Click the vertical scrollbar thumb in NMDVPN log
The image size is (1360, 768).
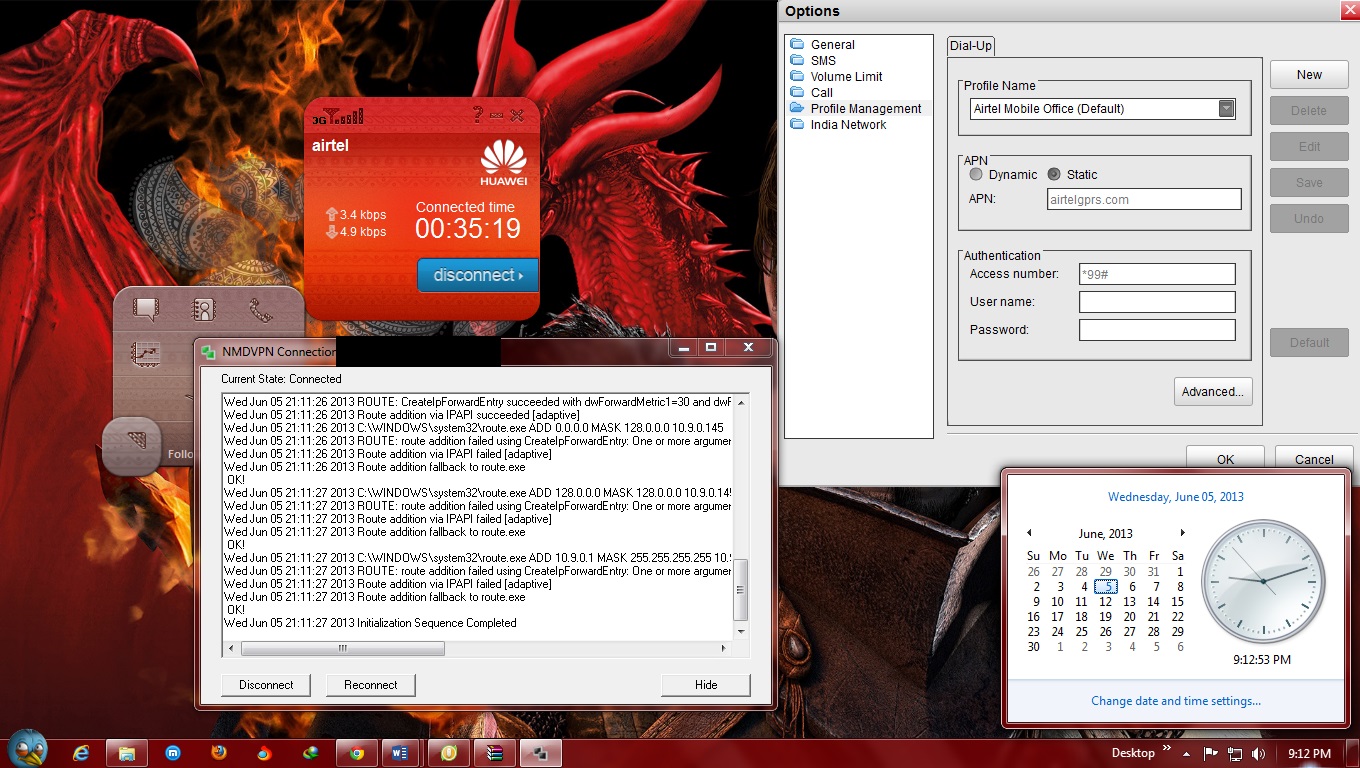[741, 590]
